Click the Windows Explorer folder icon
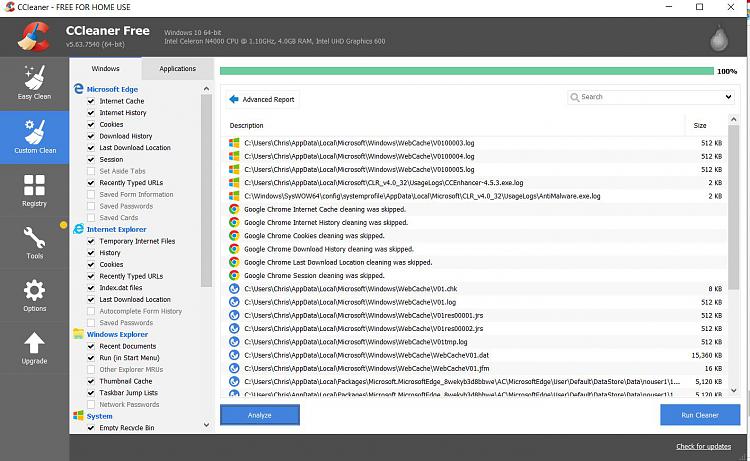Screen dimensions: 750x461 click(78, 334)
